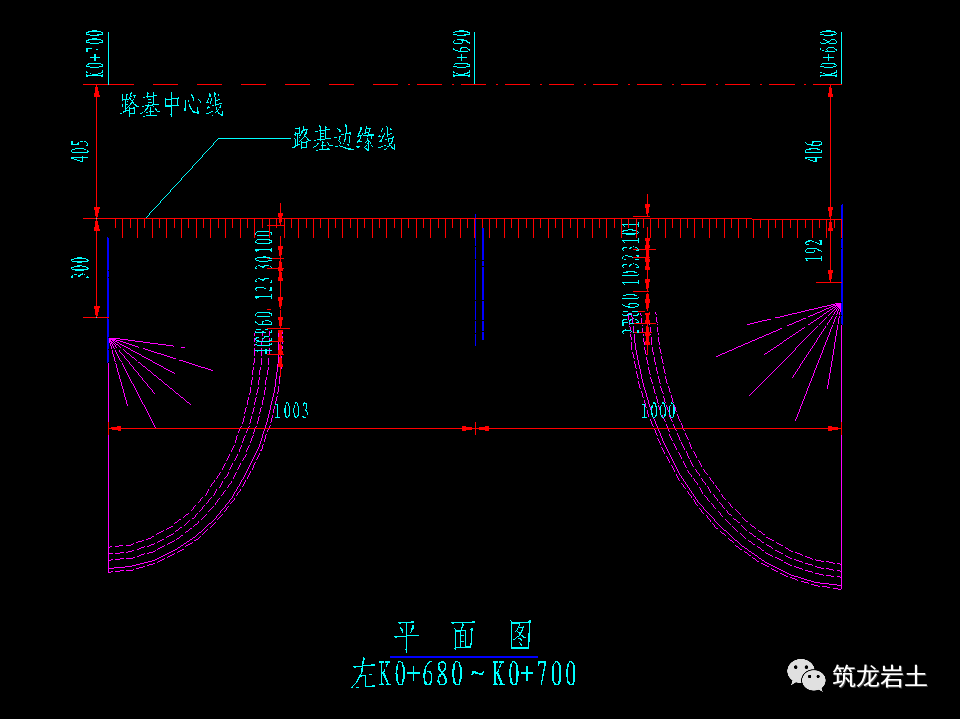Click the 1000 horizontal dimension value

pos(658,410)
